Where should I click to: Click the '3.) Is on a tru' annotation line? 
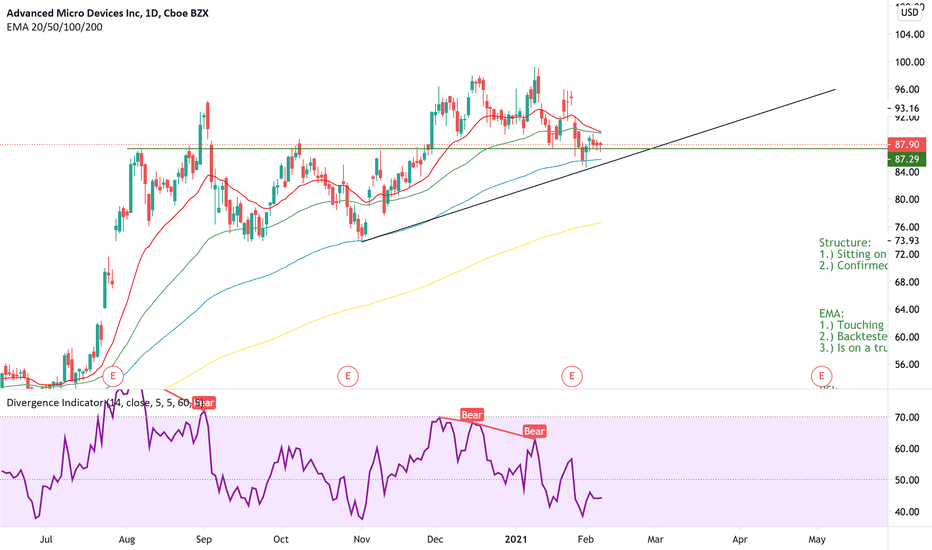click(x=853, y=347)
